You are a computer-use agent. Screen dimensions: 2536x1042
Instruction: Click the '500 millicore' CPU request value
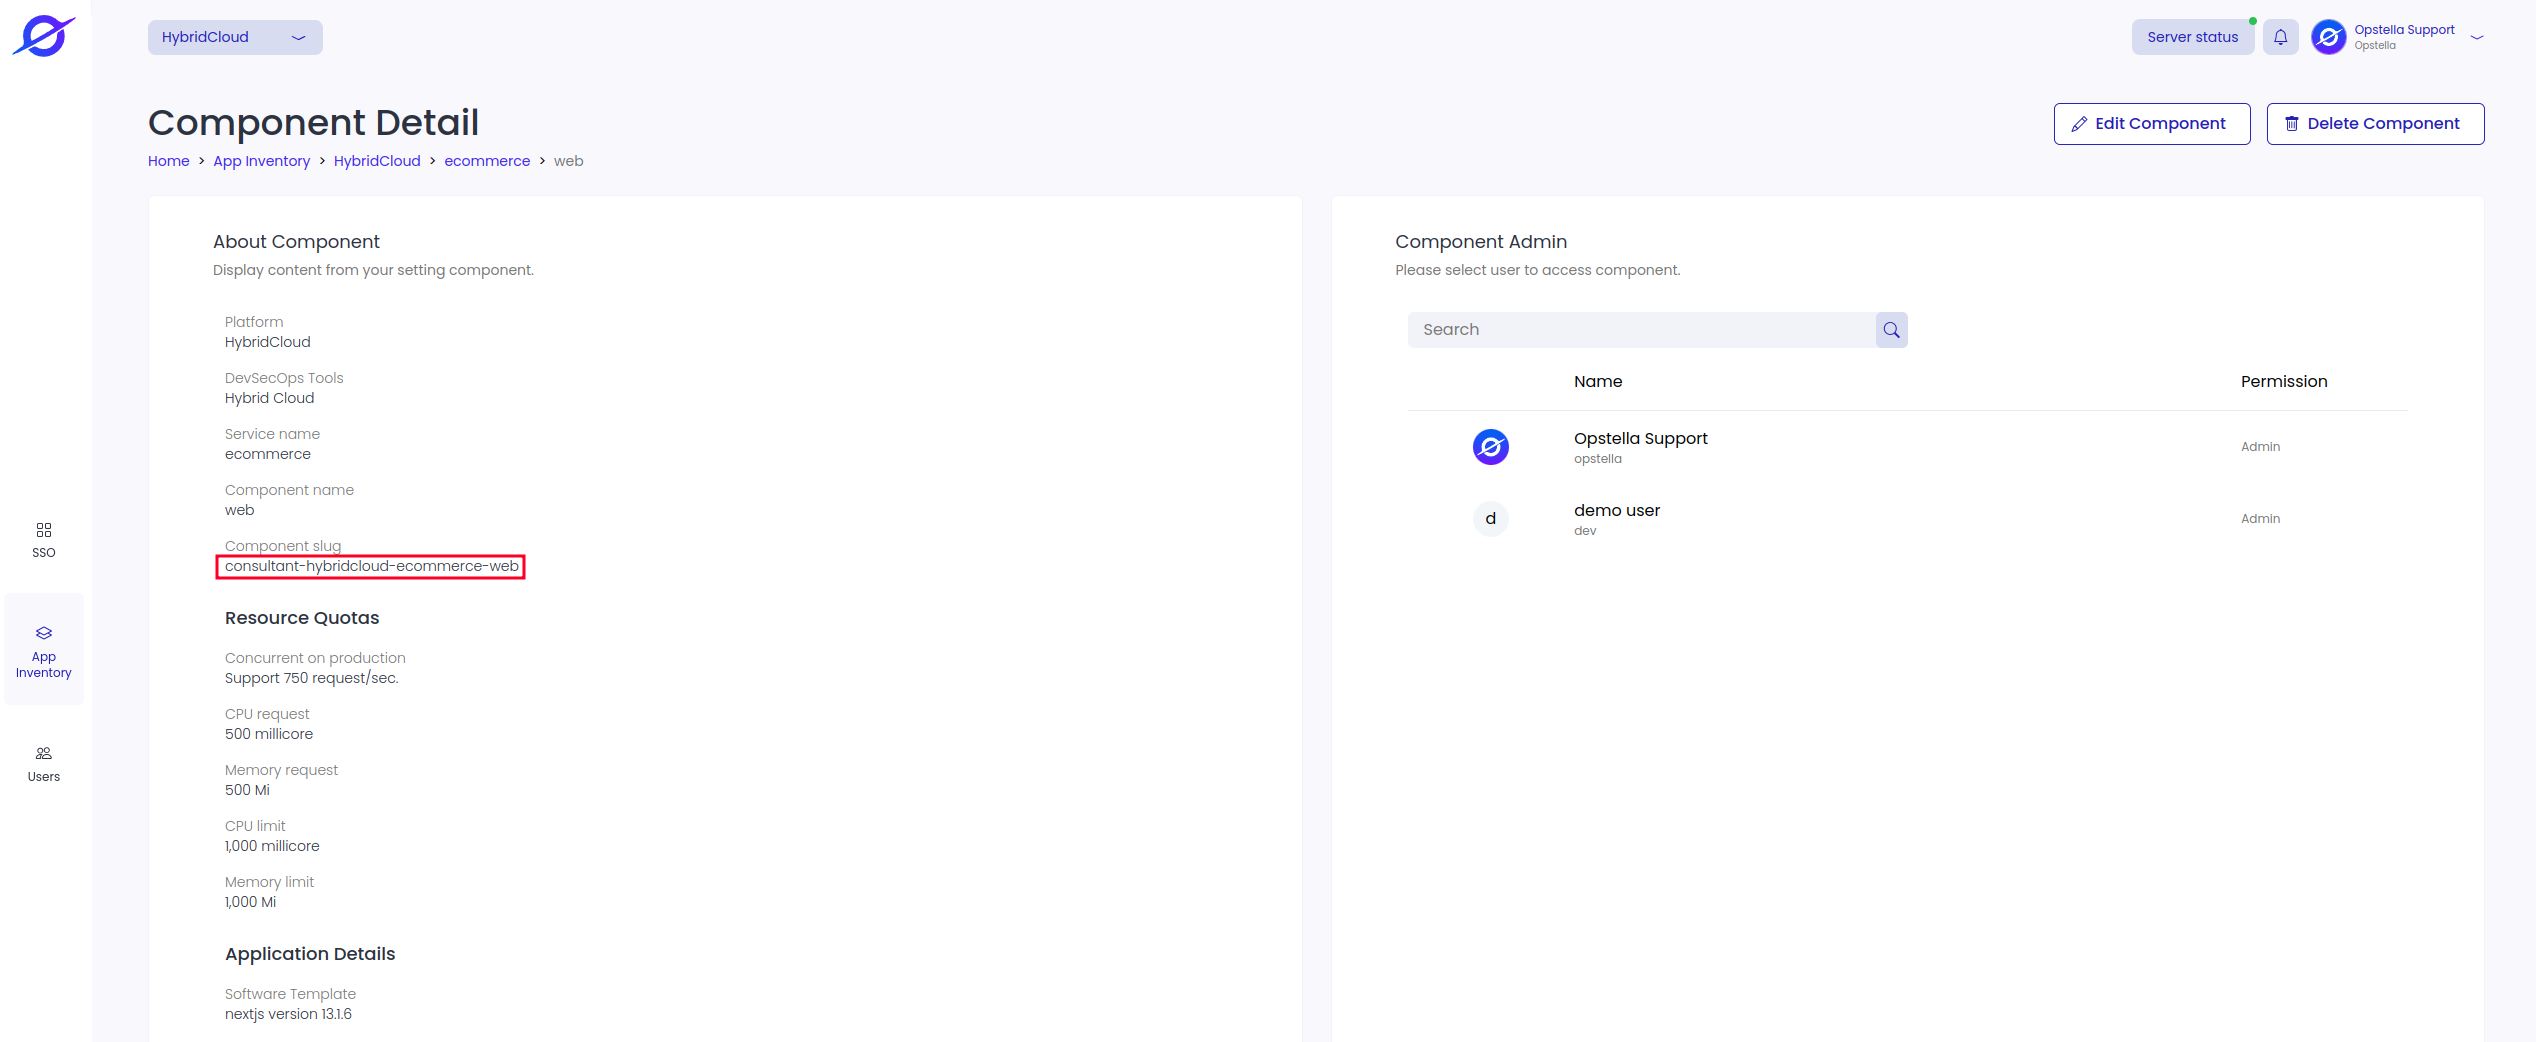point(269,734)
